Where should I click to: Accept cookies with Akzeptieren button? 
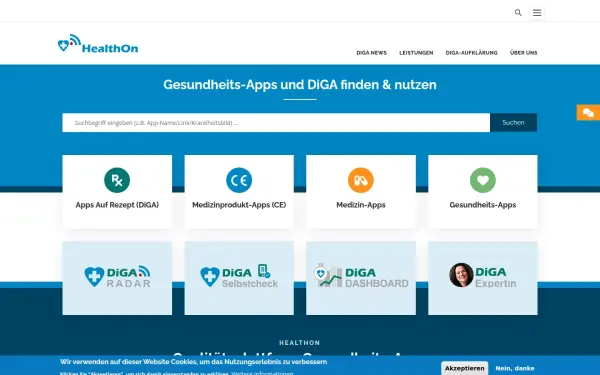pos(465,368)
